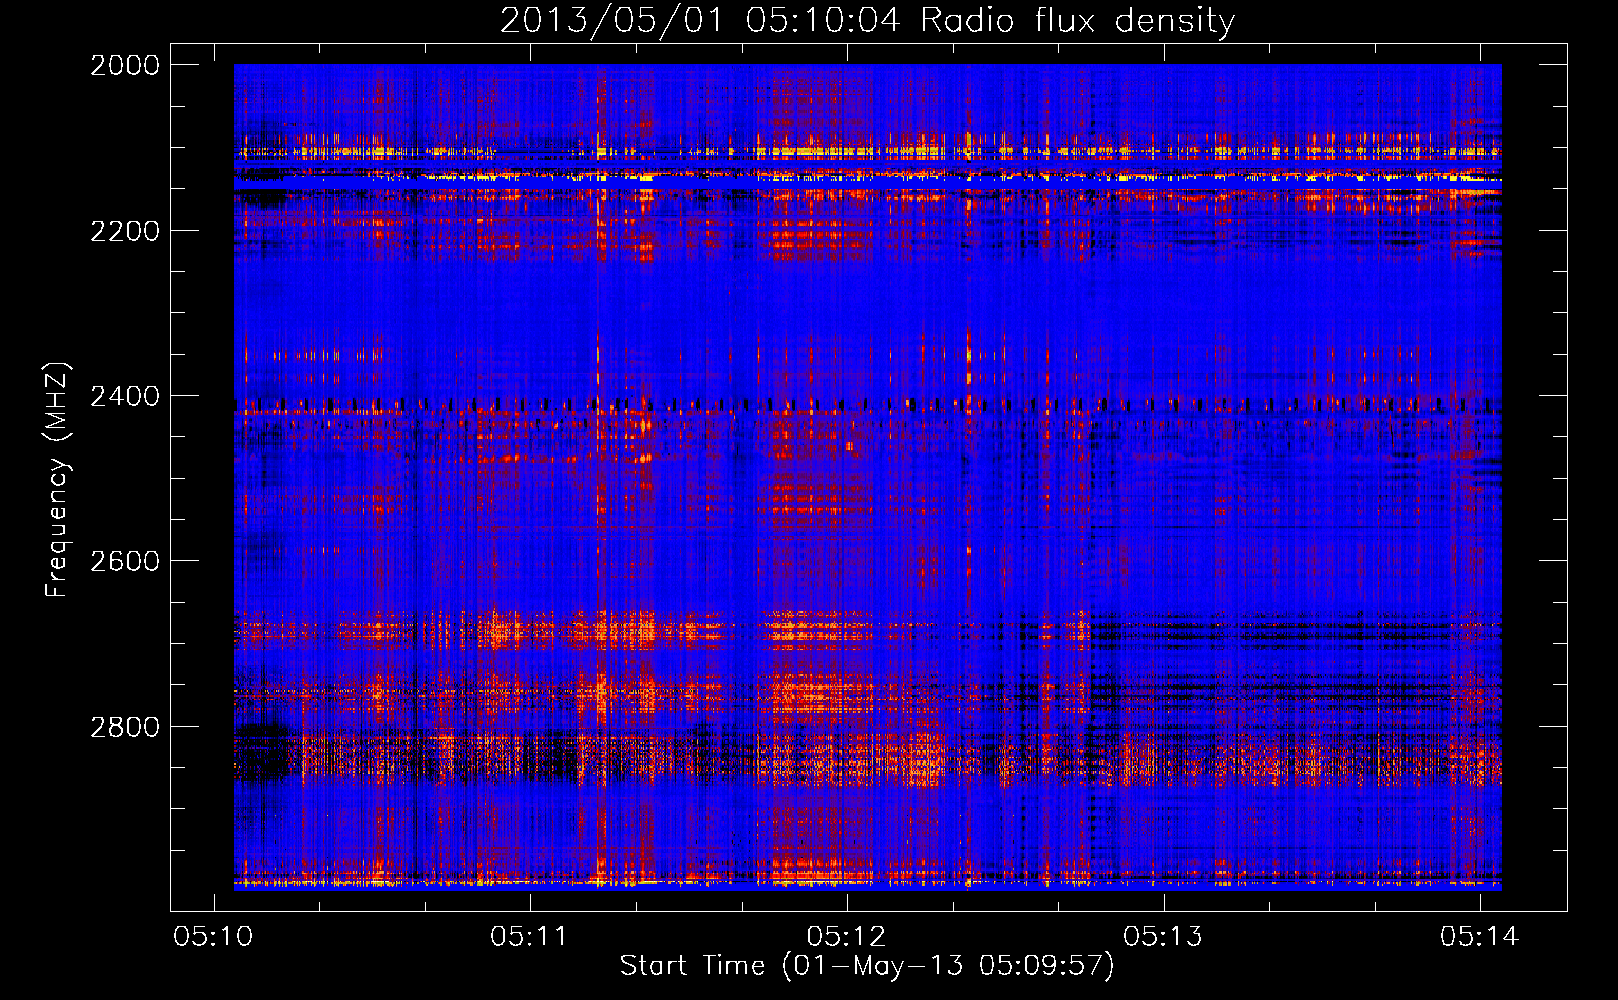Click the plot title 'Radio flux density'

point(1077,21)
